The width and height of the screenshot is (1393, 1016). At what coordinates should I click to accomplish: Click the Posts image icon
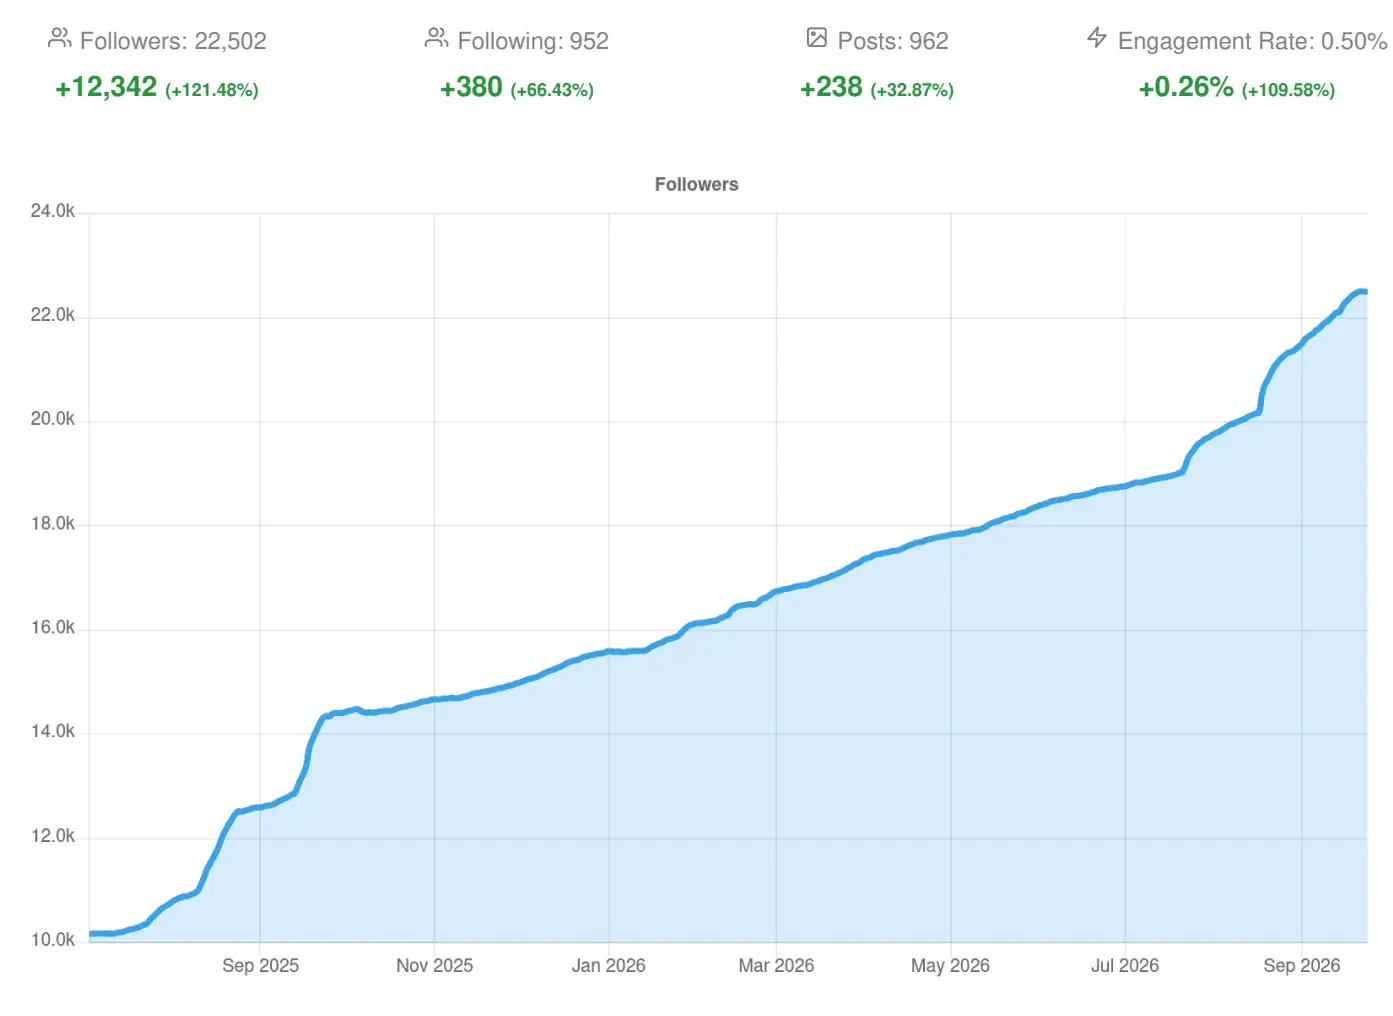pos(817,38)
